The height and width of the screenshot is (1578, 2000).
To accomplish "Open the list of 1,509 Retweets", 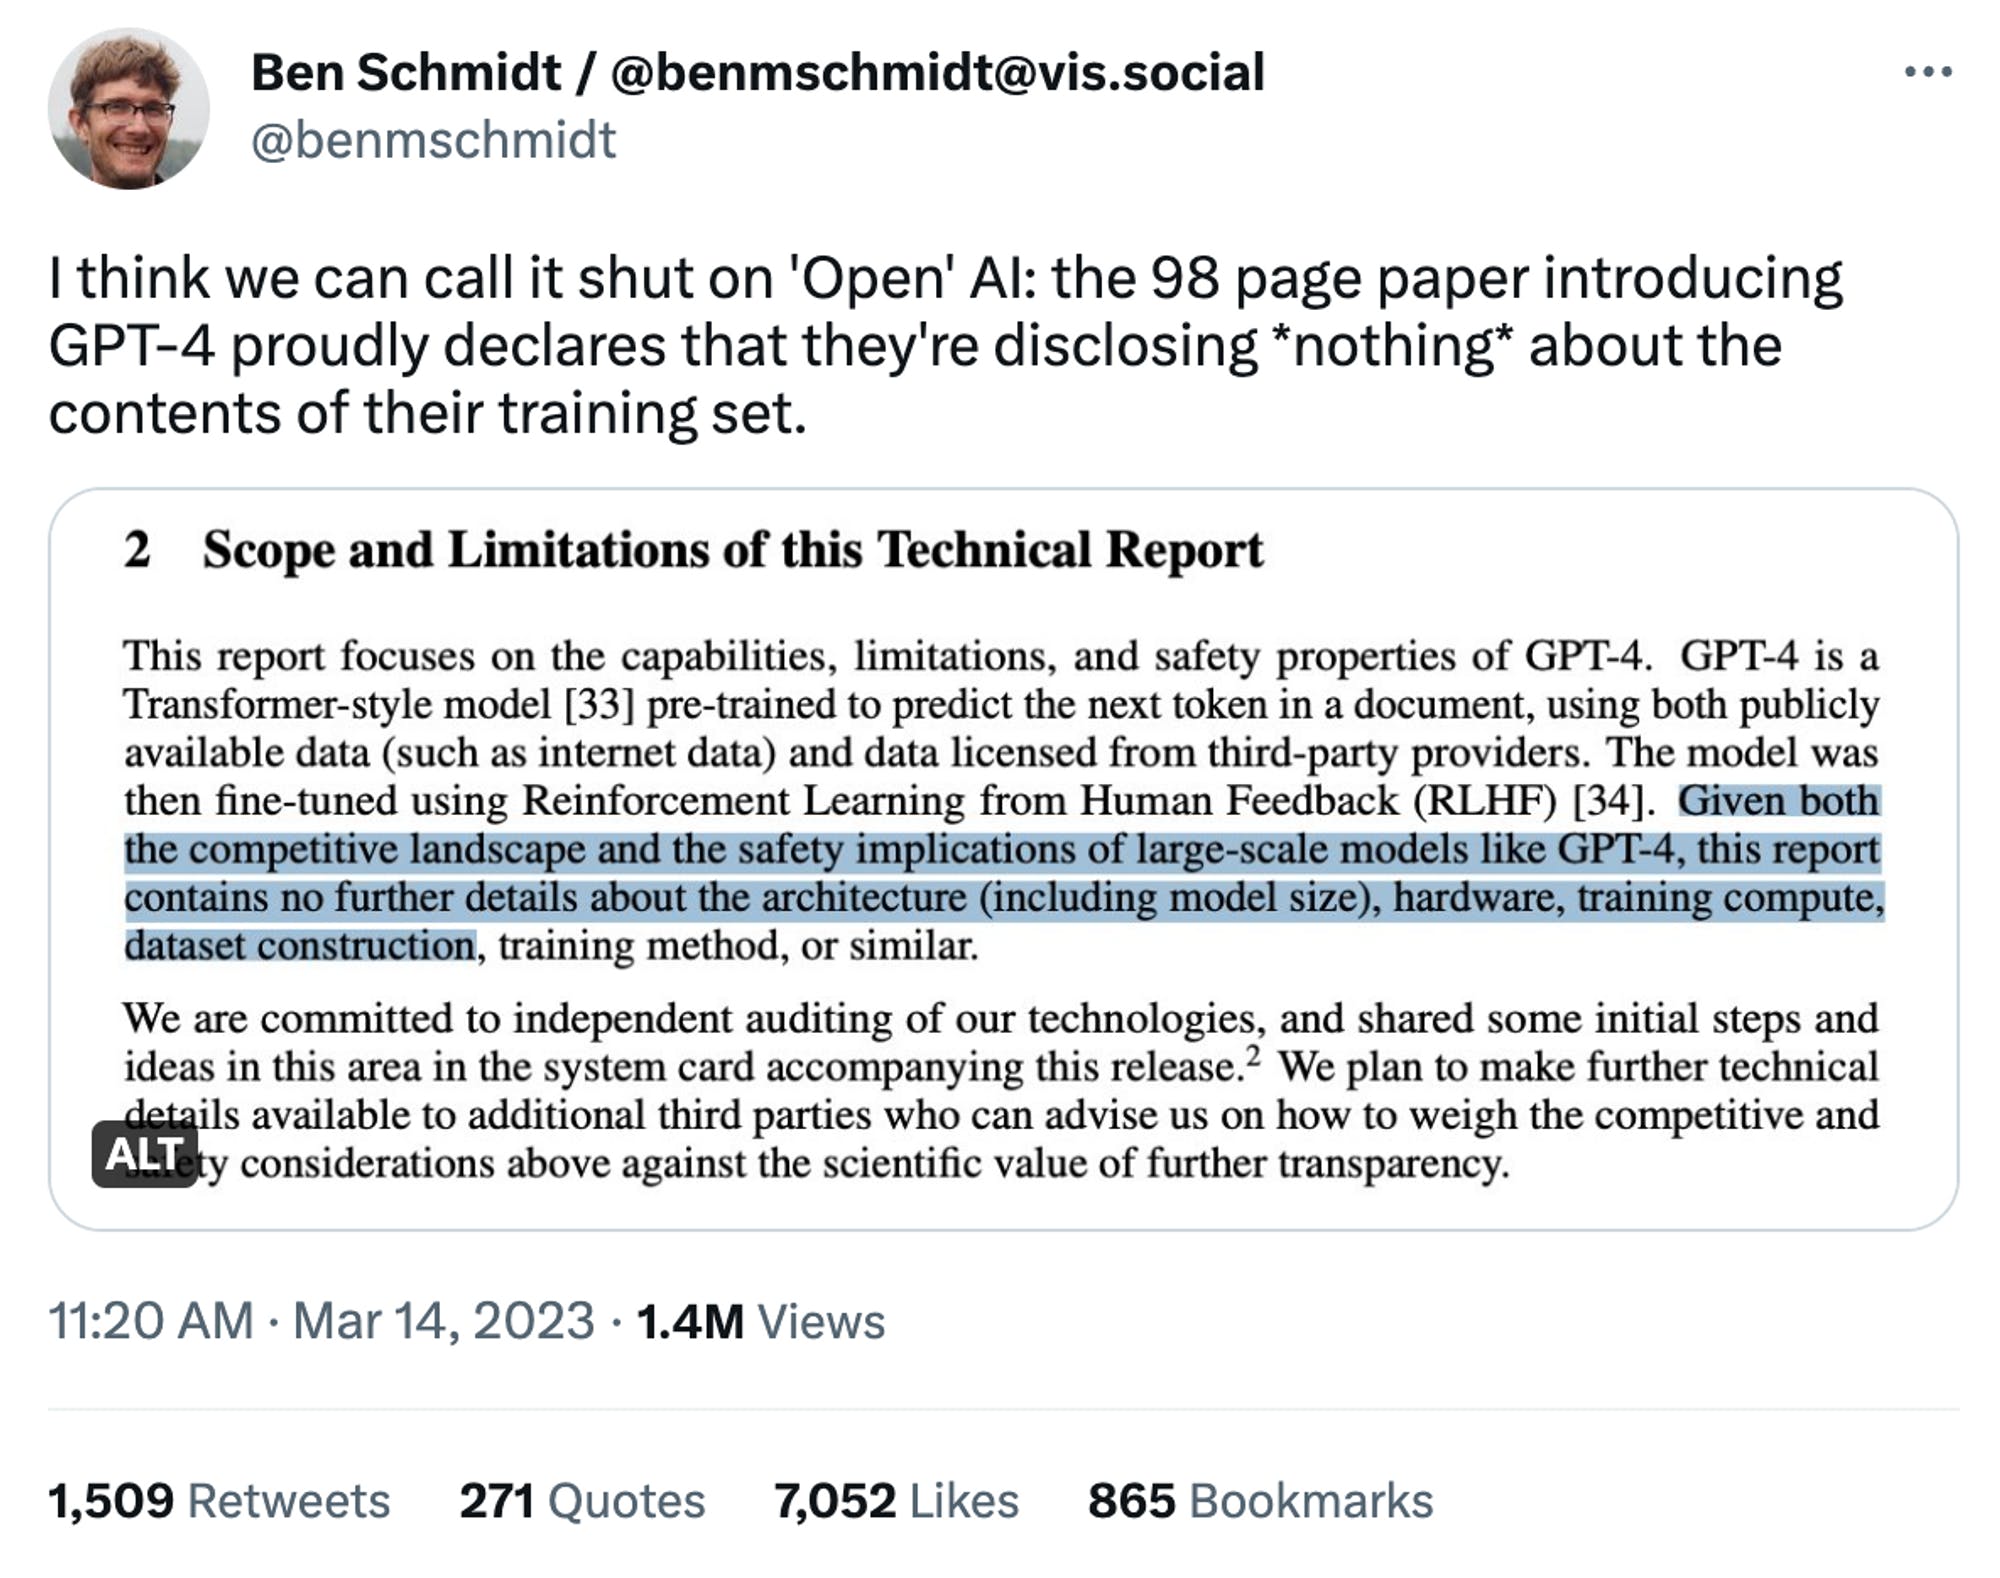I will [219, 1500].
